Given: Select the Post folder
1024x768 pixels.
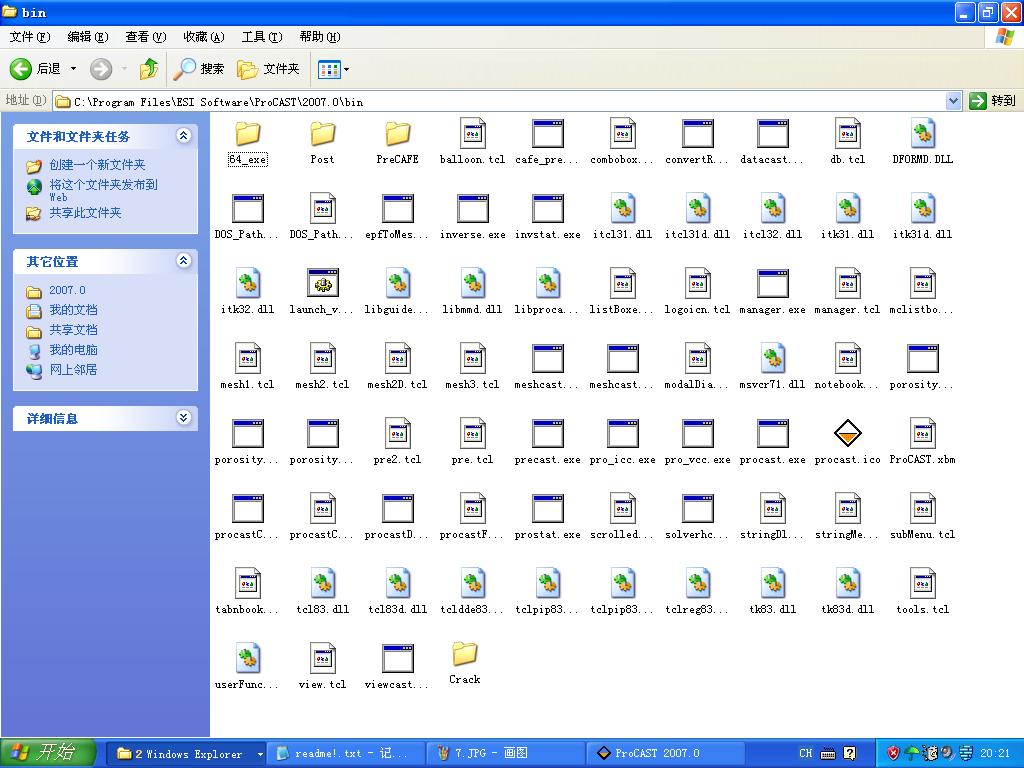Looking at the screenshot, I should (x=322, y=143).
